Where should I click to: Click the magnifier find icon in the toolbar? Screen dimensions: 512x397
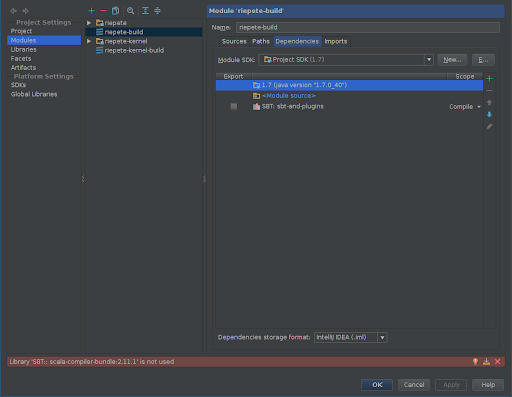click(x=131, y=11)
